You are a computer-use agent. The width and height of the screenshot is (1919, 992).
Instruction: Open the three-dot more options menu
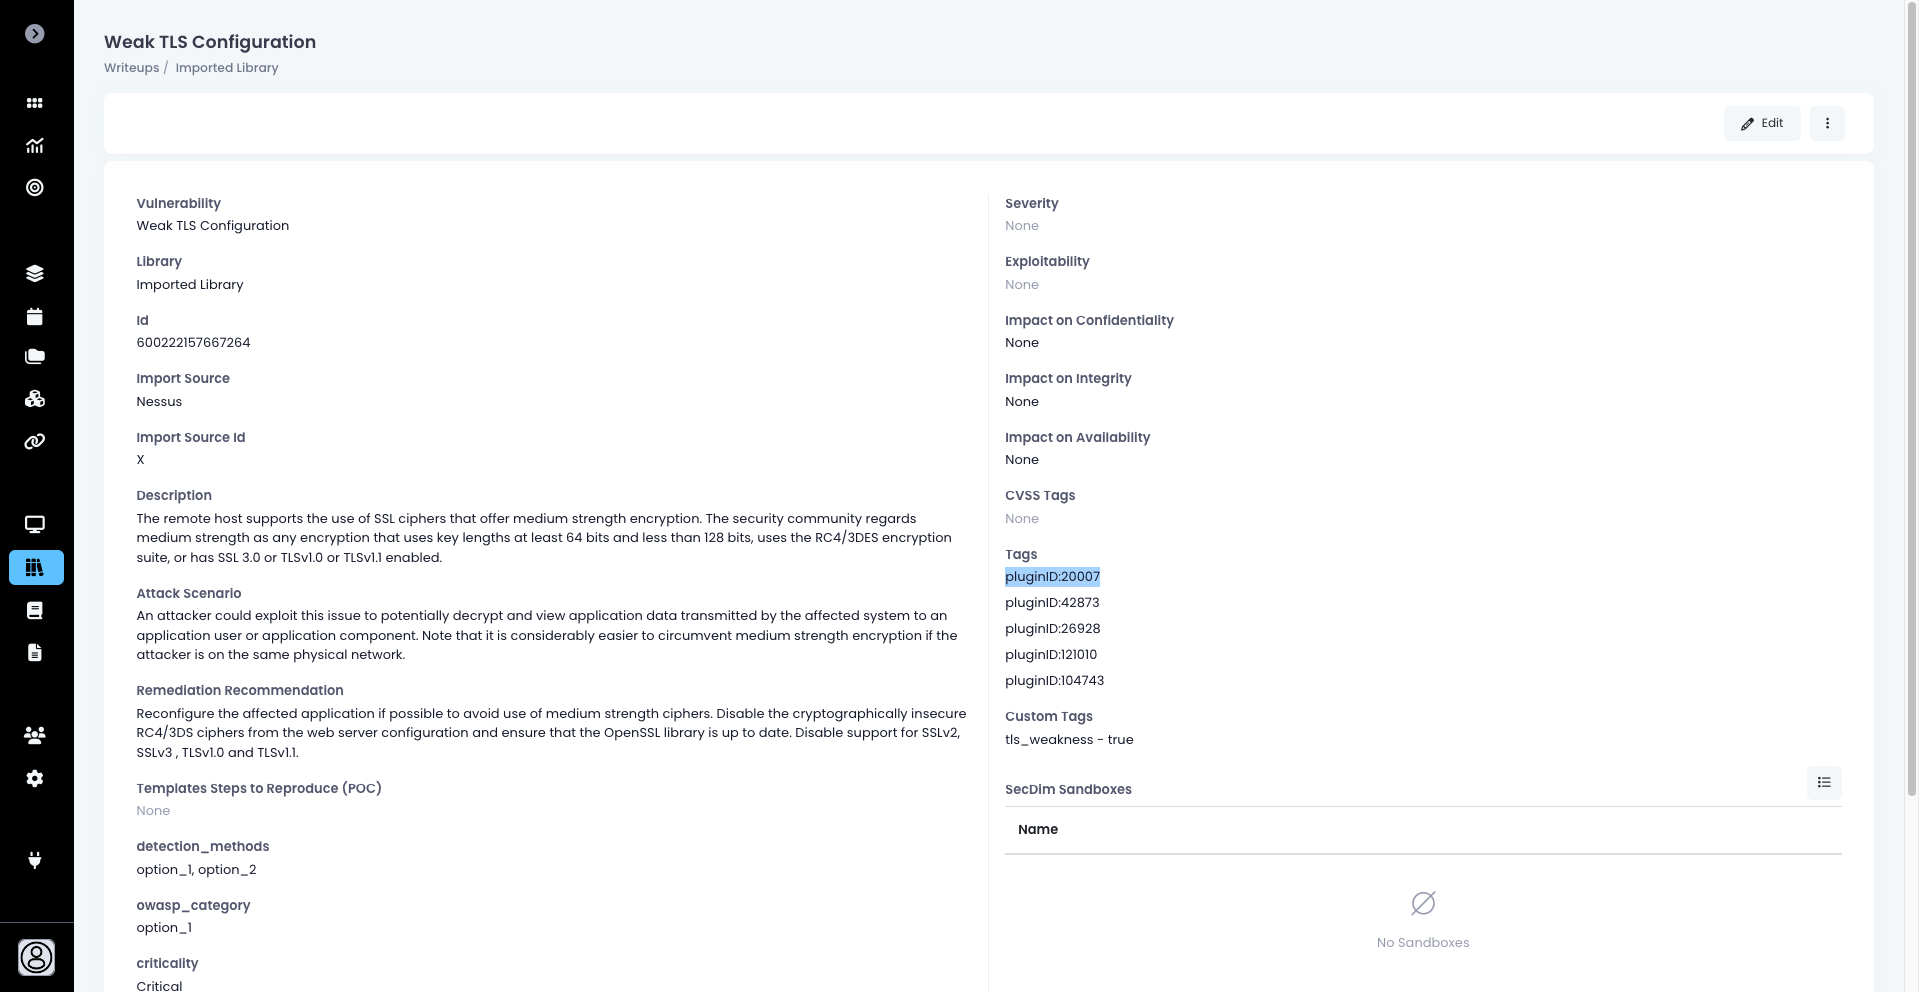[x=1826, y=123]
